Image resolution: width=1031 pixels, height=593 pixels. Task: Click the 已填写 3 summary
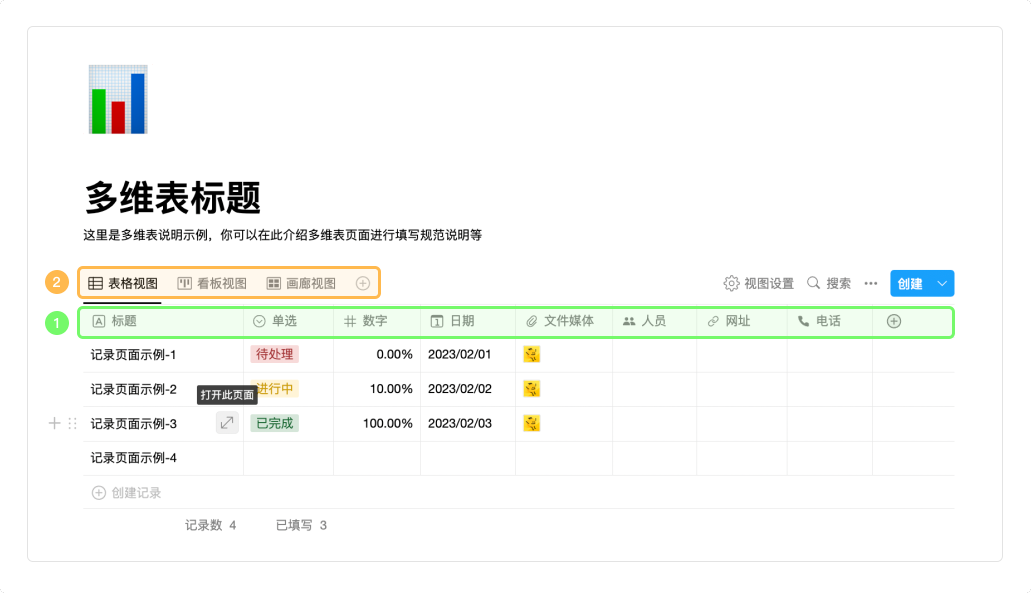coord(301,525)
